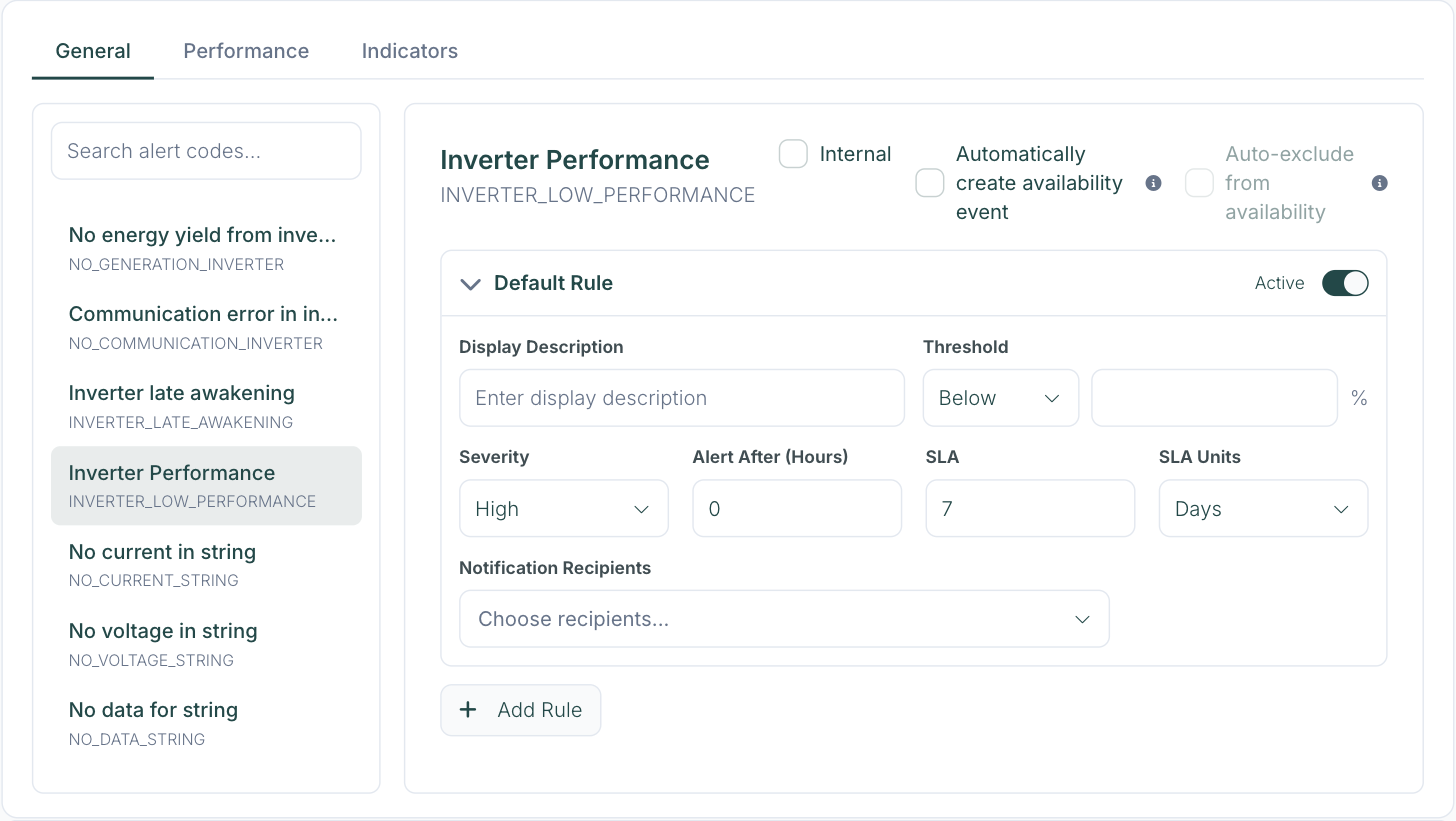Select Communication error in inverter alert
Image resolution: width=1456 pixels, height=821 pixels.
coord(206,327)
